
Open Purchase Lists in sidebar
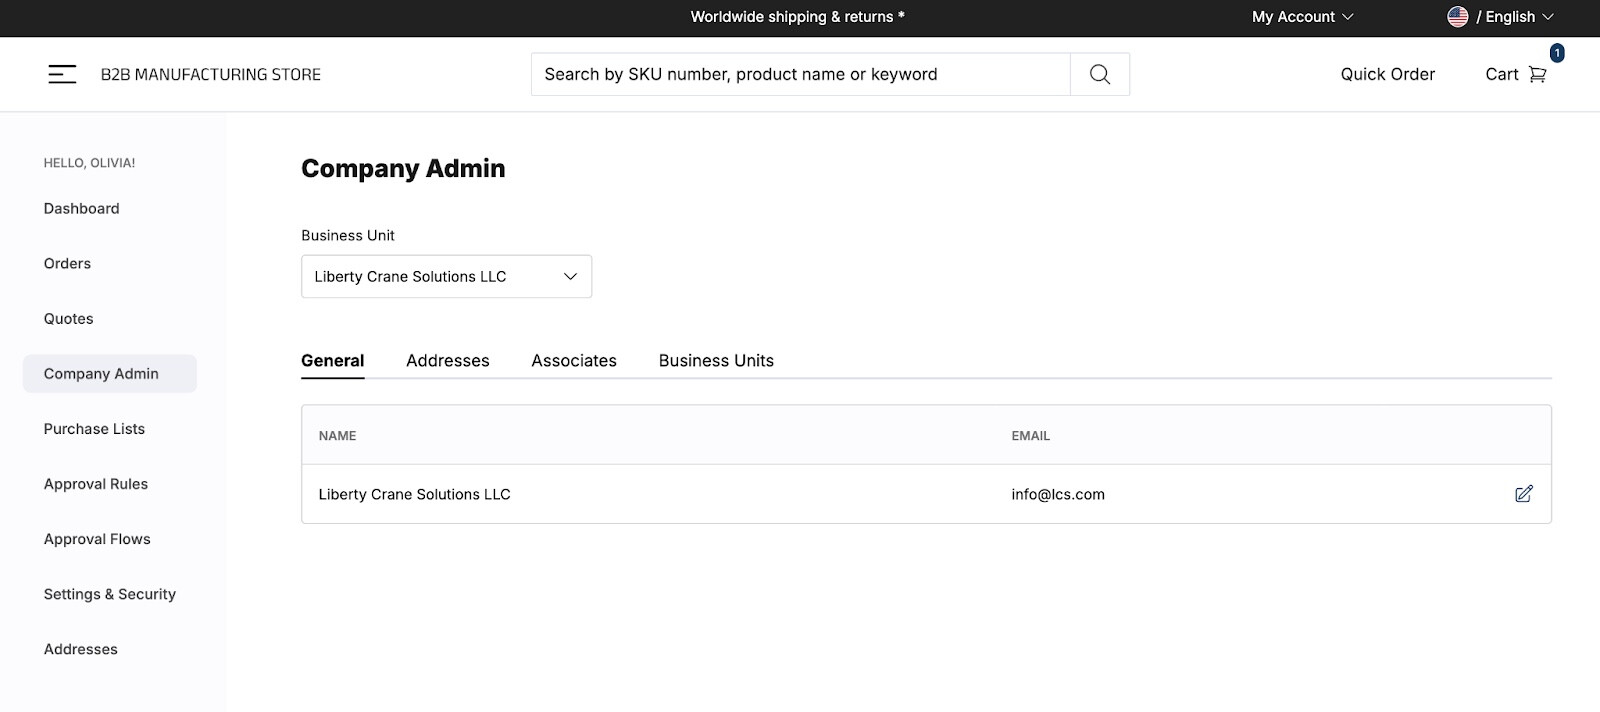pyautogui.click(x=94, y=429)
